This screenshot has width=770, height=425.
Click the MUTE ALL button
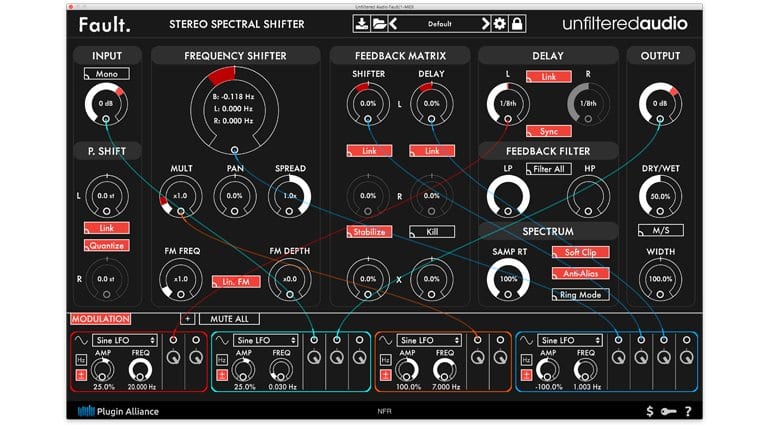tap(229, 319)
